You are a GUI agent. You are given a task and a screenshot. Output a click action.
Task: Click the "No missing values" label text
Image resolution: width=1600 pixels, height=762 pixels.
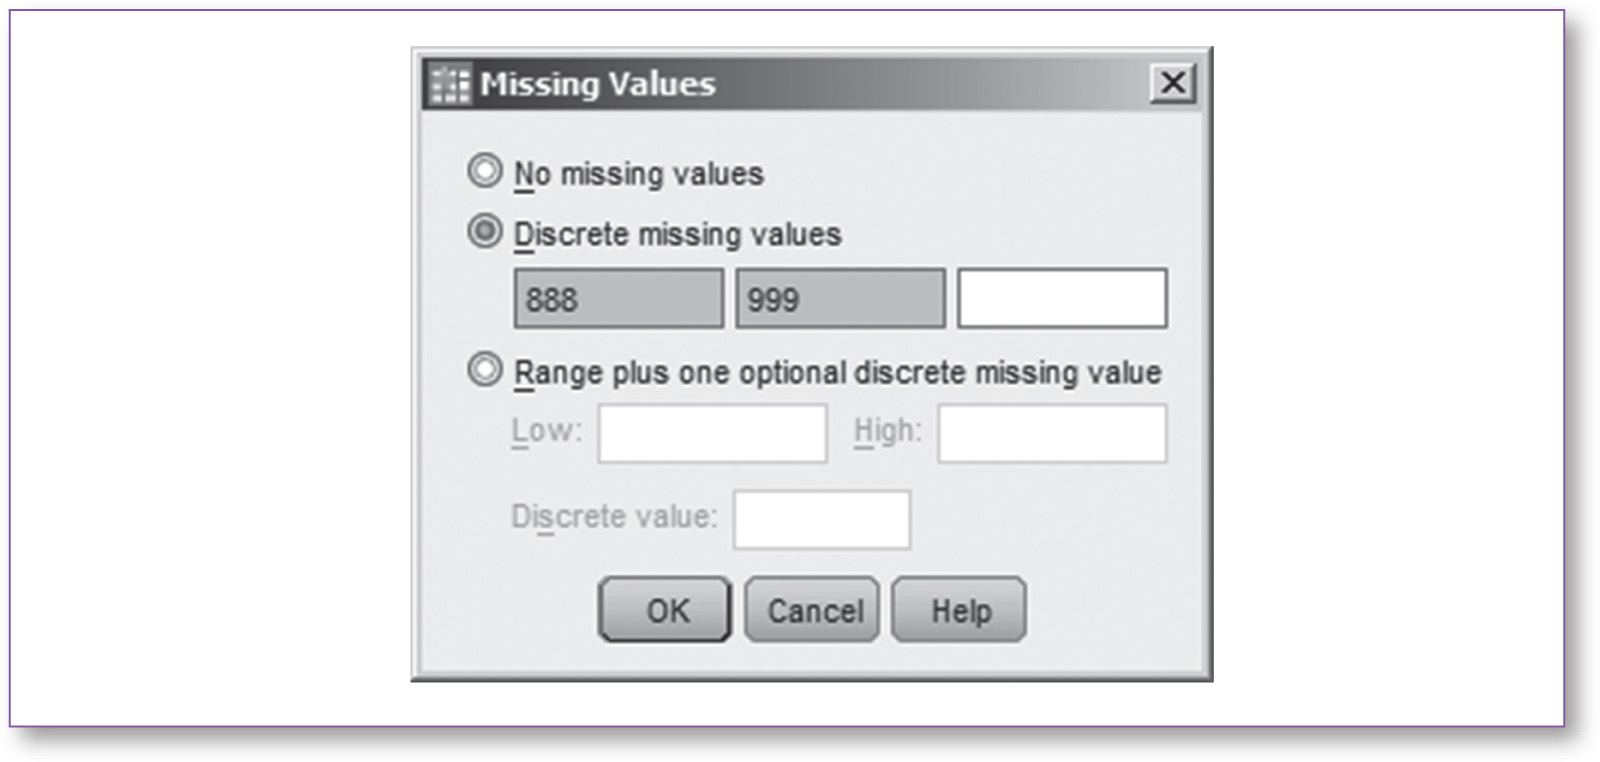tap(639, 174)
